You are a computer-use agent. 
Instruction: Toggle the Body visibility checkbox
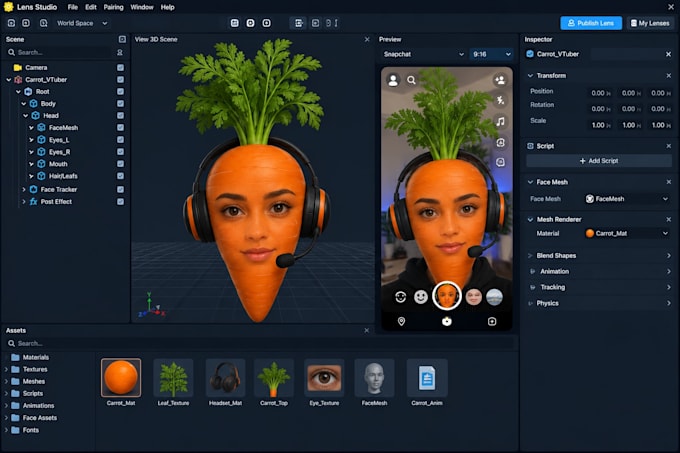pyautogui.click(x=121, y=104)
